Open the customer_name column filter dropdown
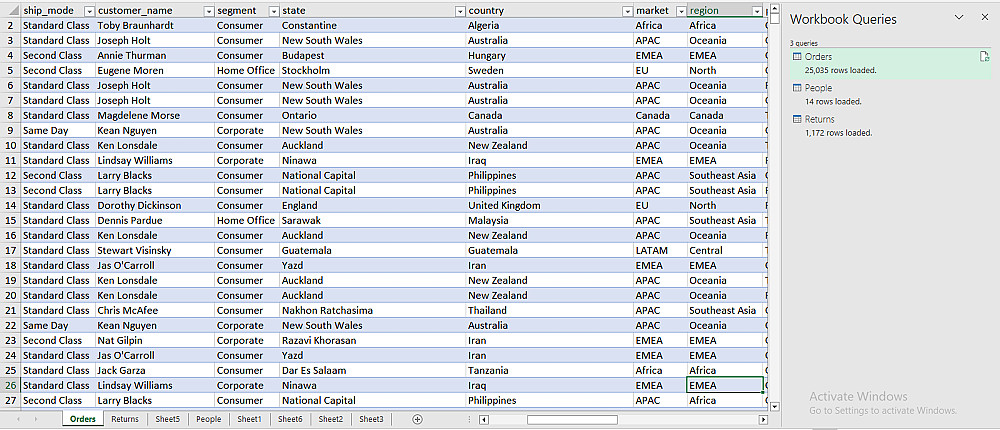Screen dimensions: 1000x430 pyautogui.click(x=208, y=11)
